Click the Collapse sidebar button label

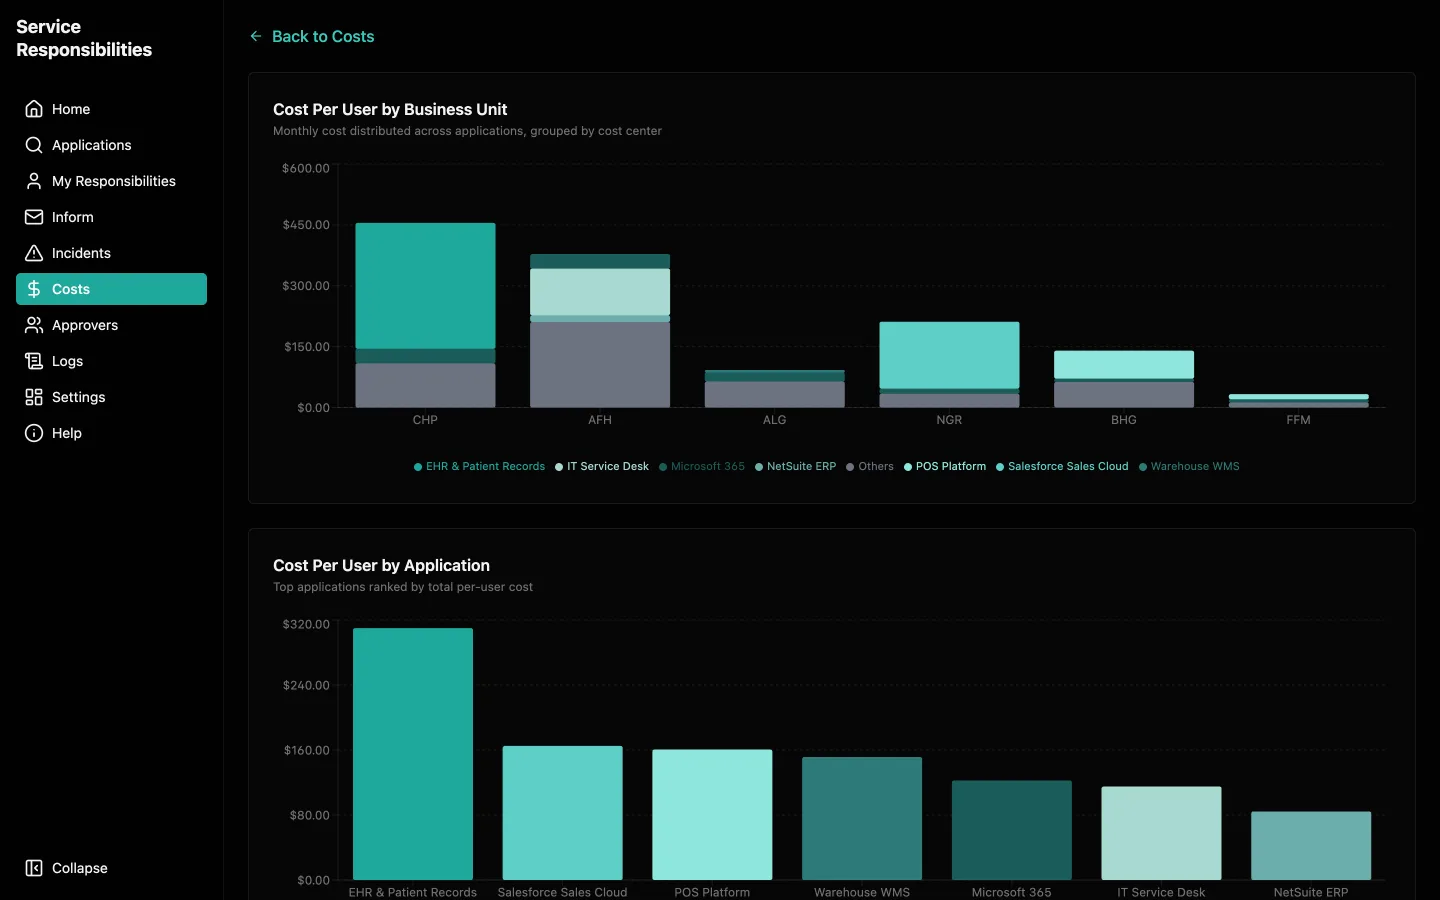(80, 868)
